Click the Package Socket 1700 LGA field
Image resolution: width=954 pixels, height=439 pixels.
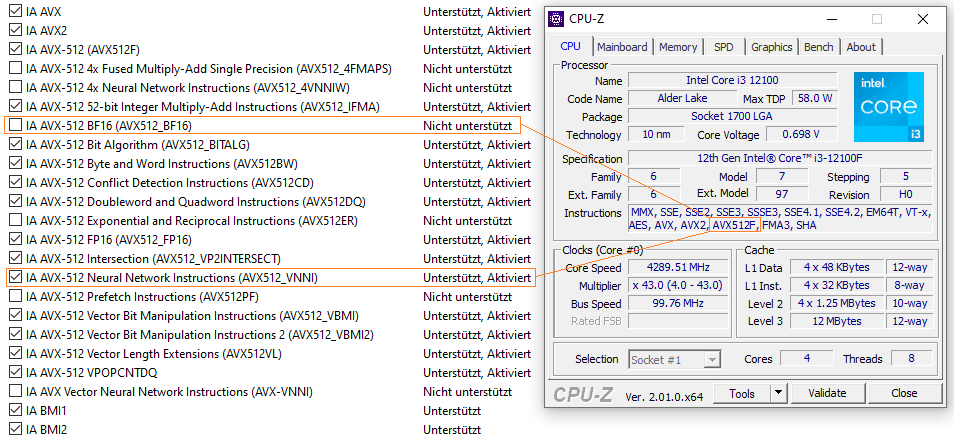(732, 116)
